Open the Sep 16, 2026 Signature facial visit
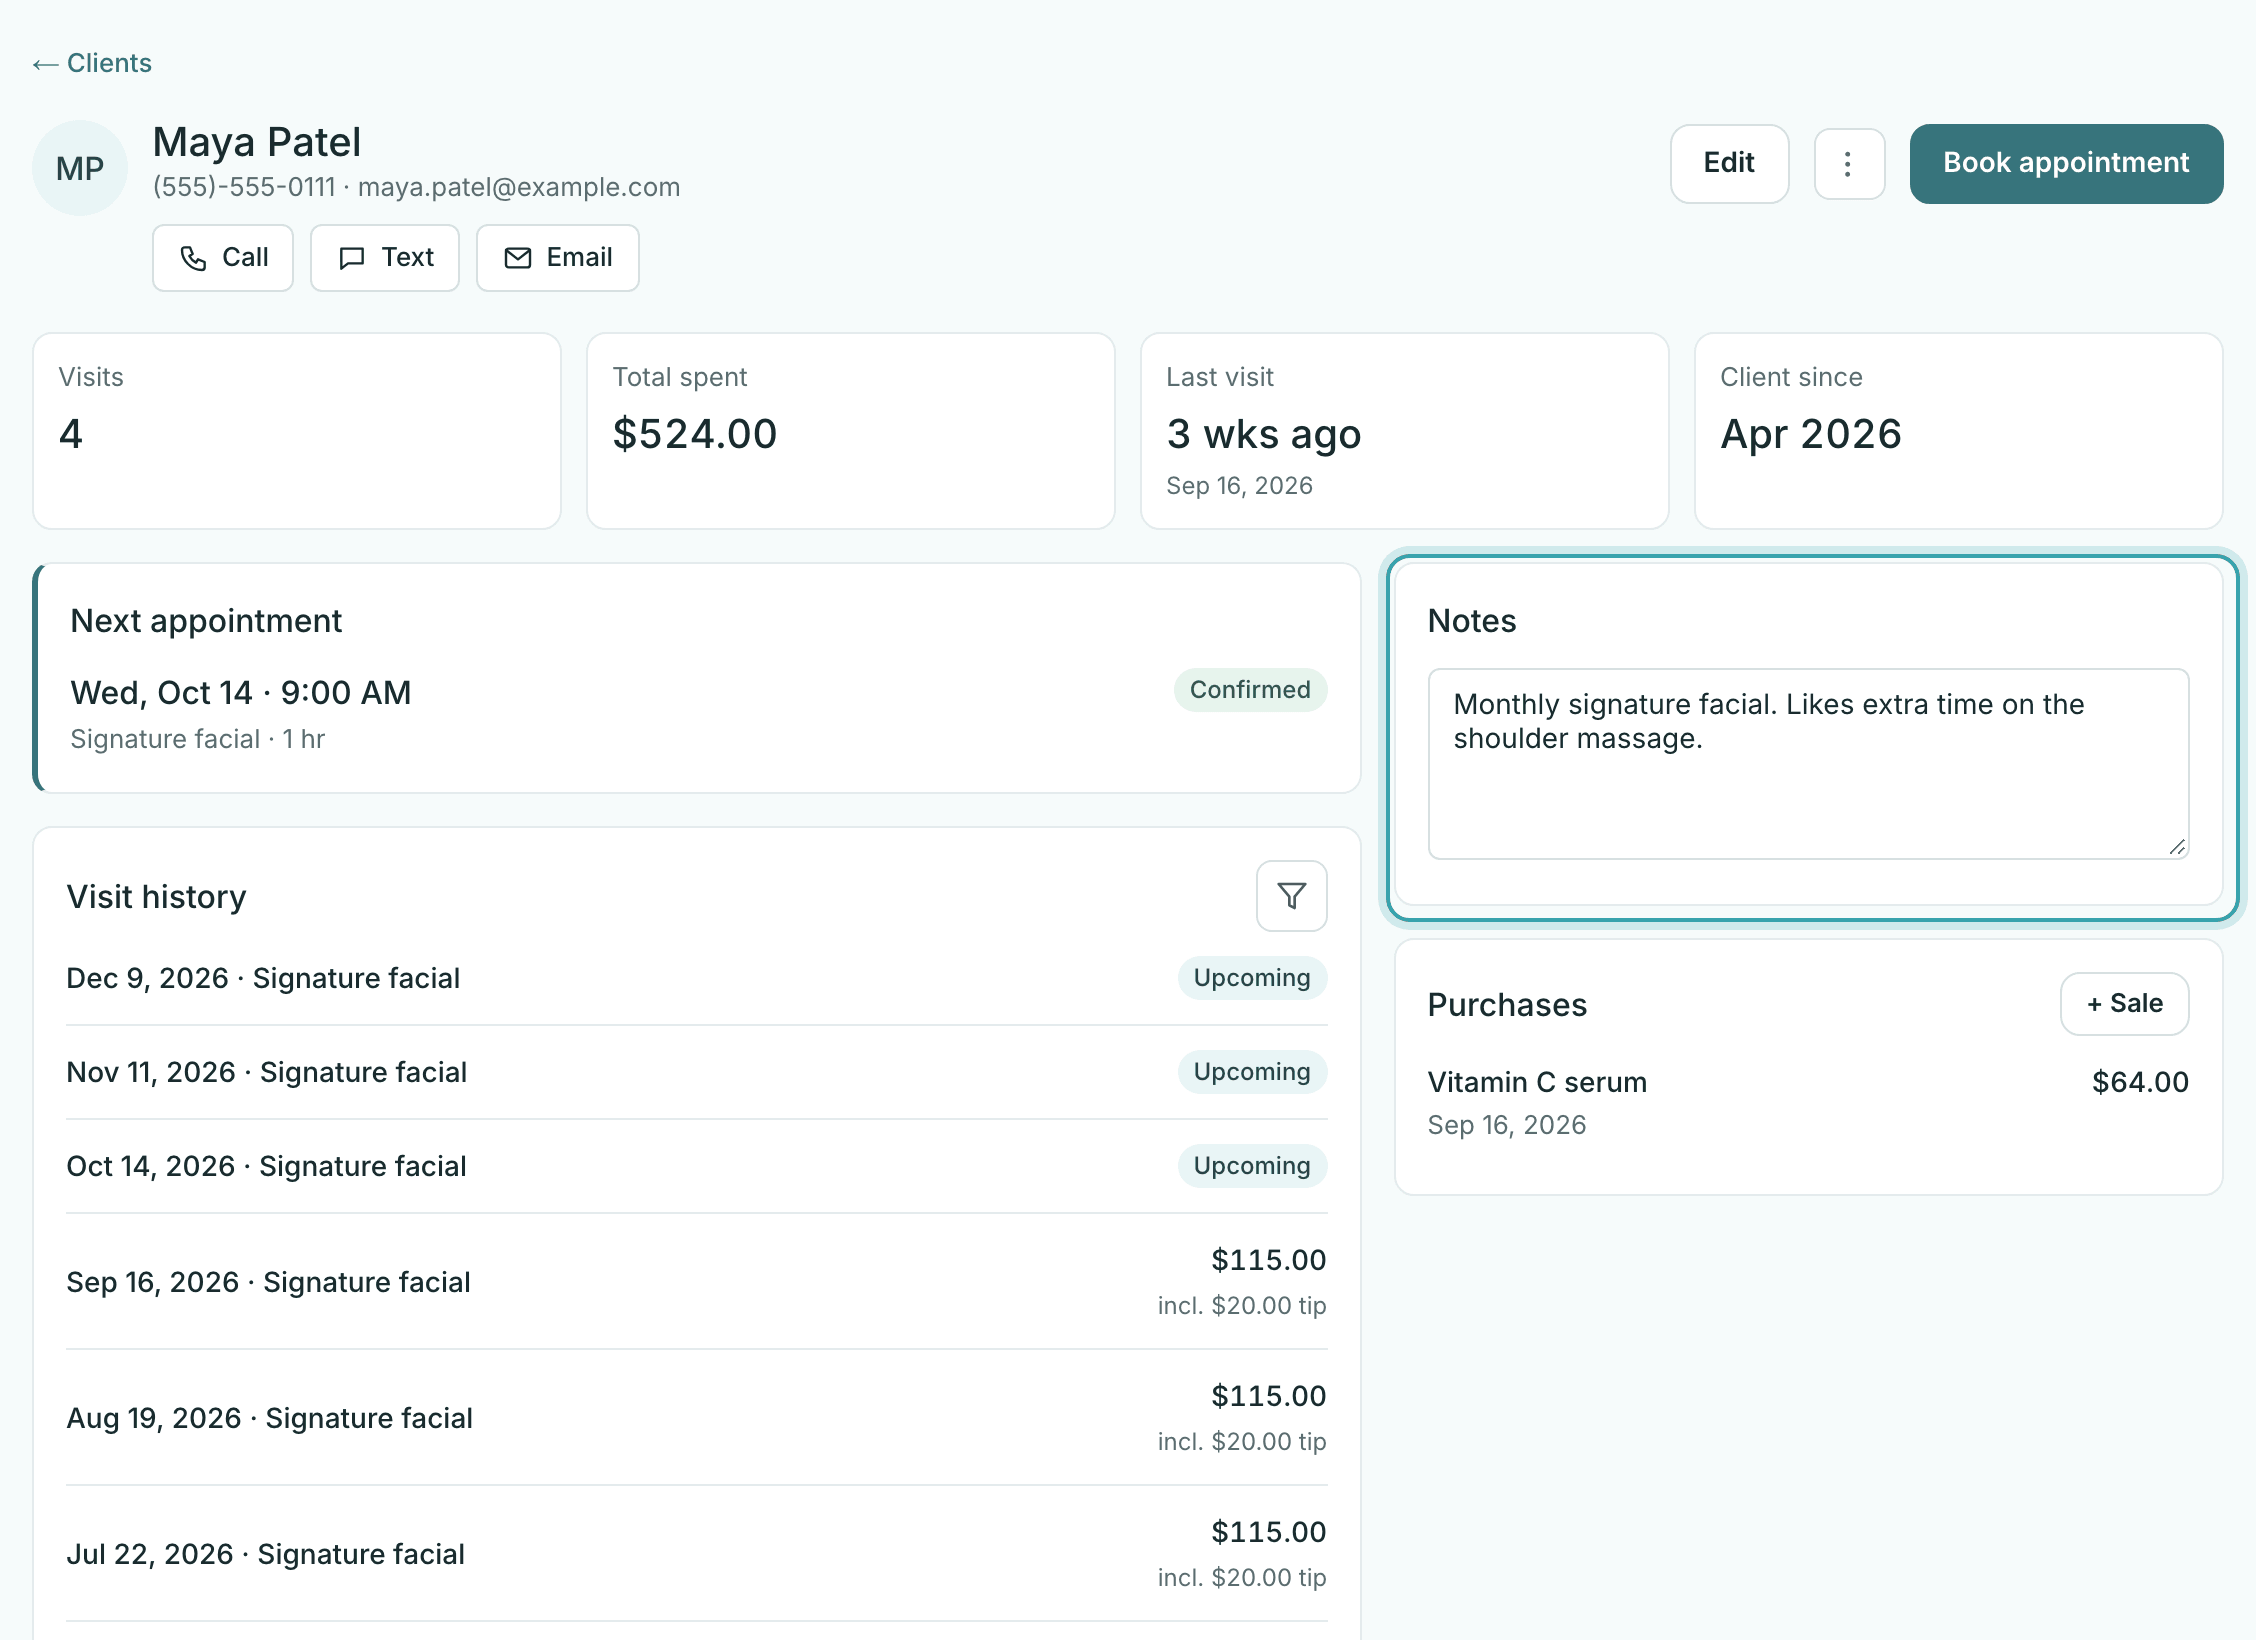The width and height of the screenshot is (2256, 1640). coord(696,1282)
